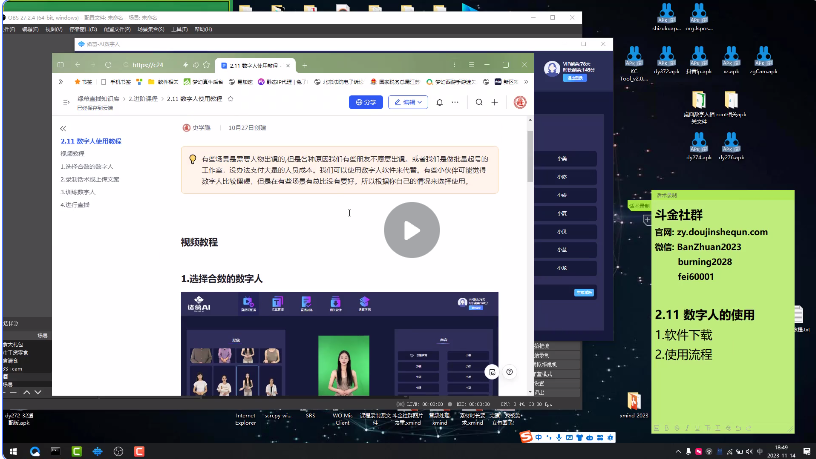The width and height of the screenshot is (816, 459).
Task: Click the floating picture-copy round button
Action: coord(492,372)
